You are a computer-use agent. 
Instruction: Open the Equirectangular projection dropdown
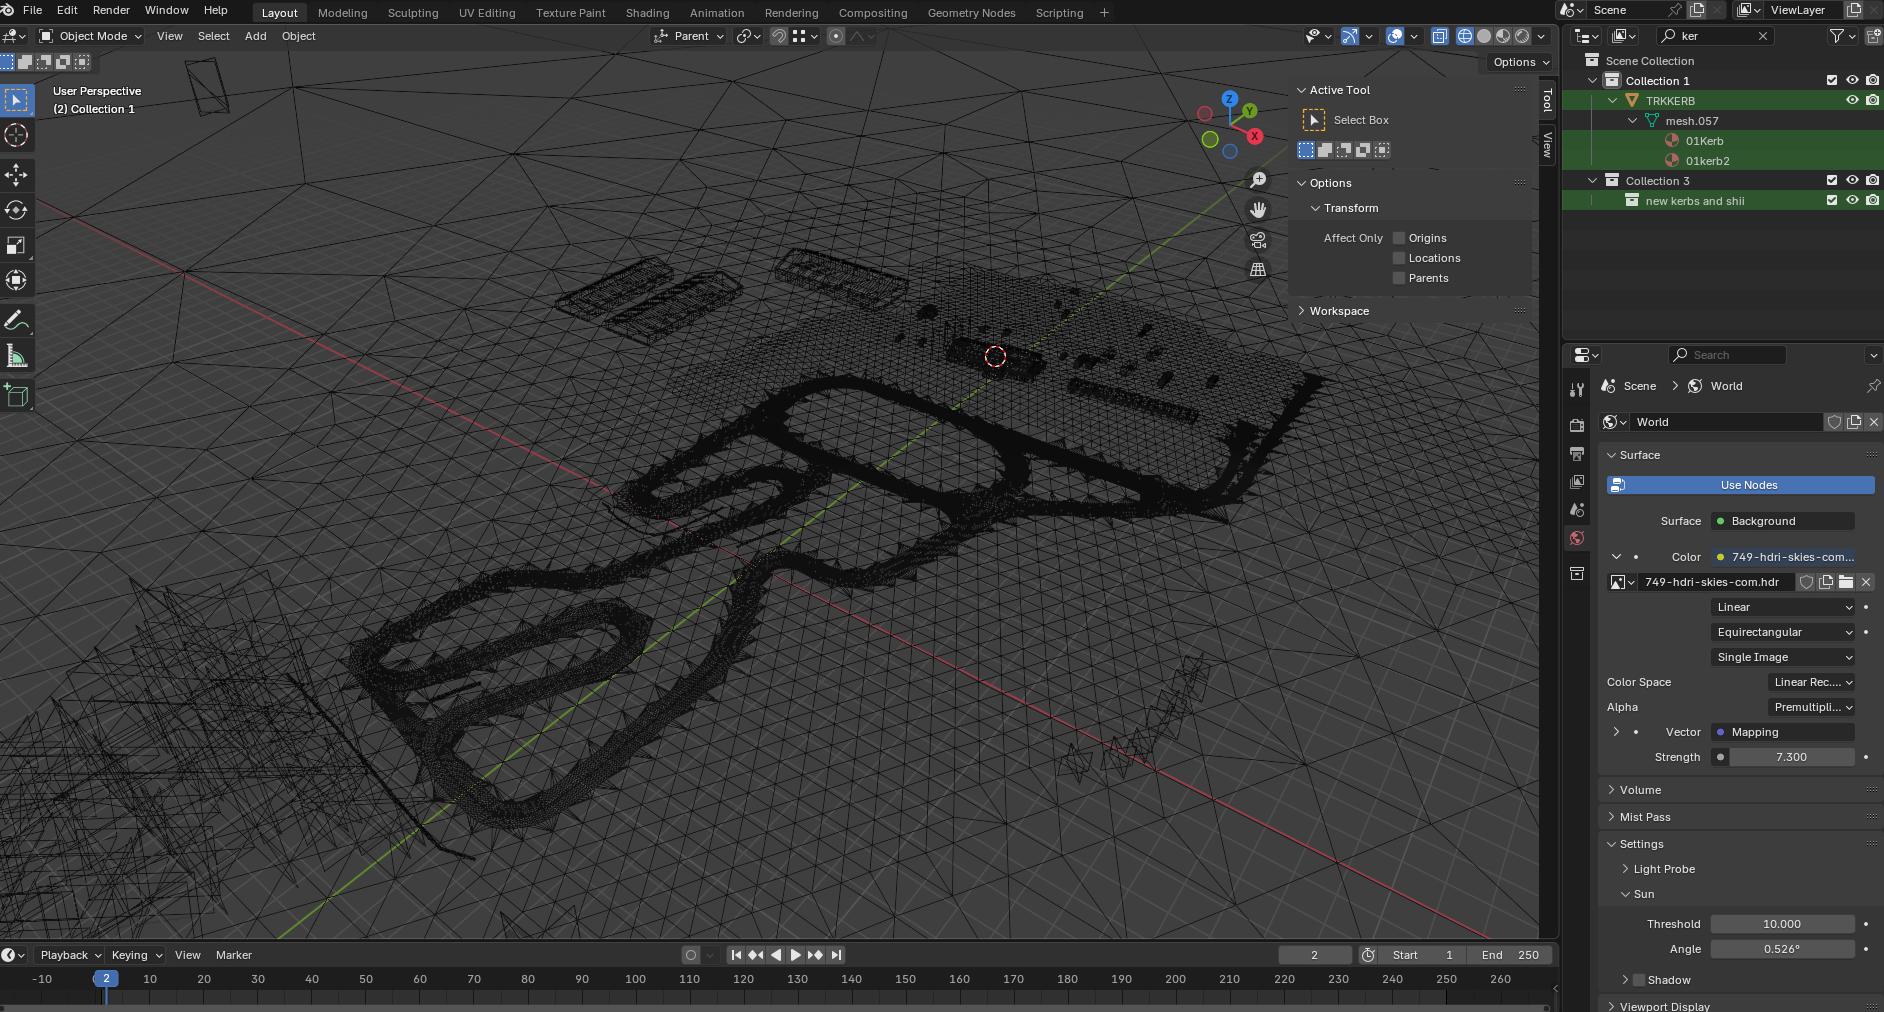[x=1783, y=632]
